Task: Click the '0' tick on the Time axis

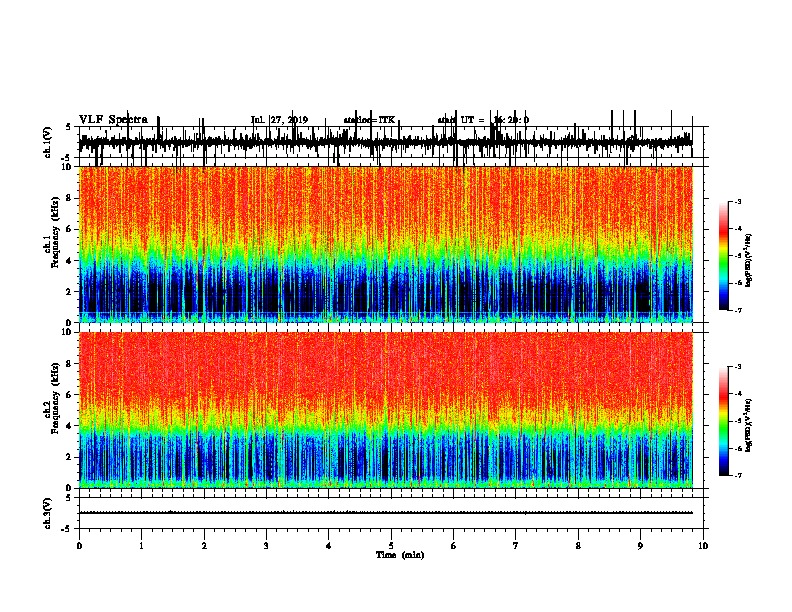Action: click(79, 546)
